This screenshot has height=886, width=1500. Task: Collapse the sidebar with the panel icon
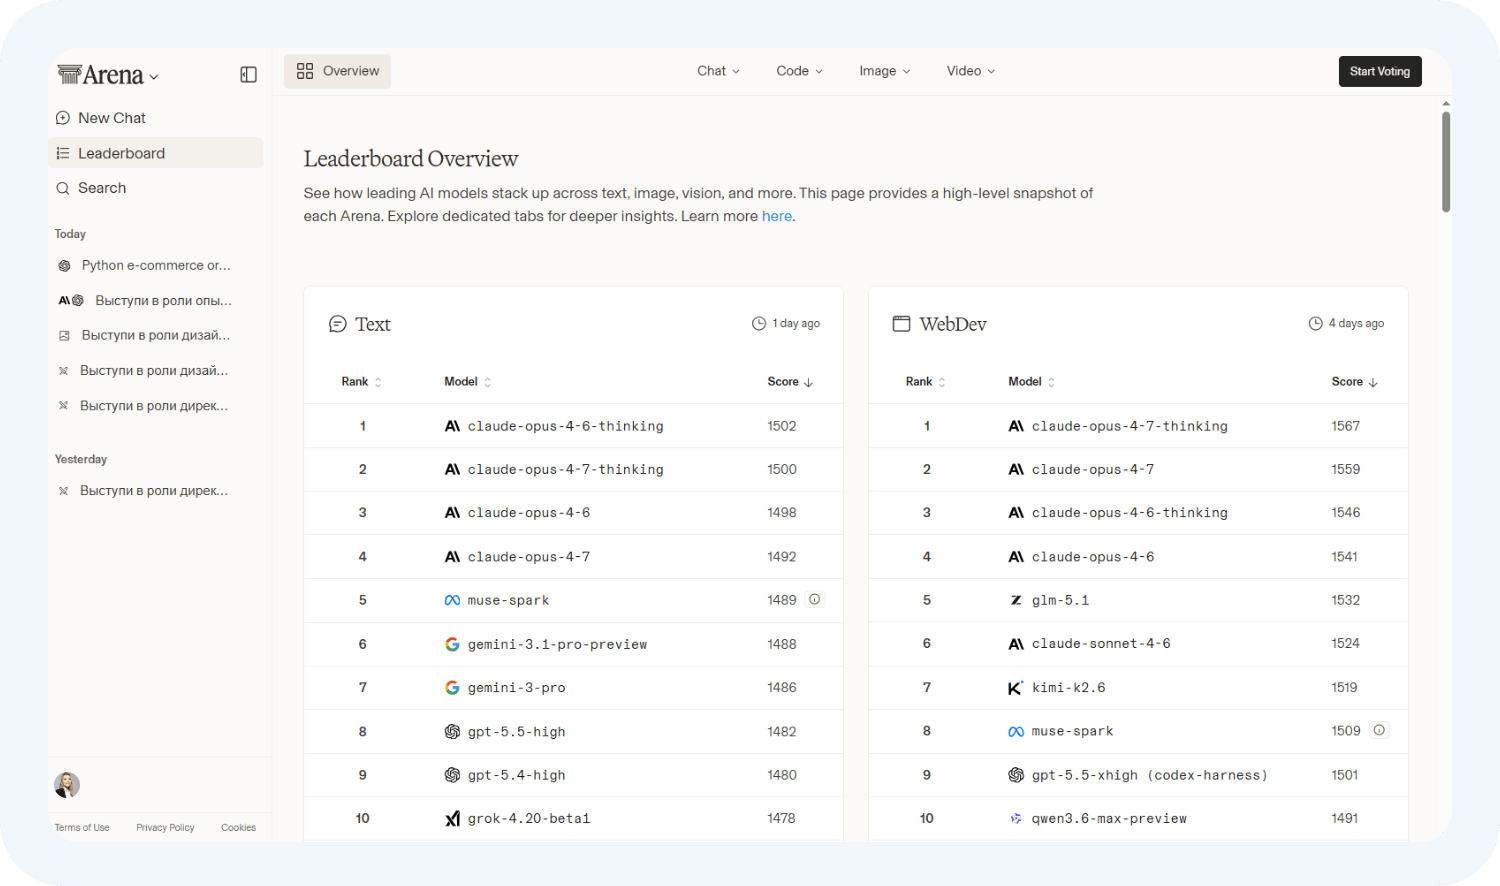click(249, 75)
